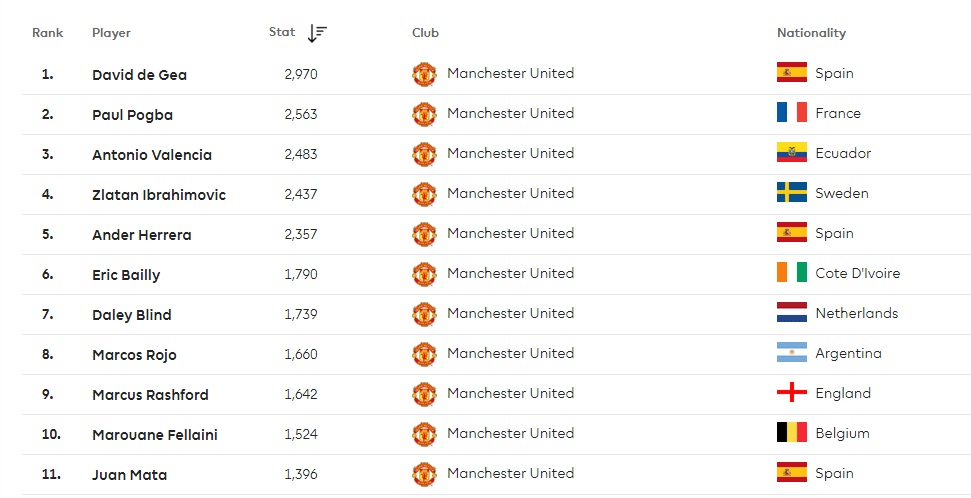Open Marouane Fellaini's player page
The image size is (971, 498).
[154, 435]
